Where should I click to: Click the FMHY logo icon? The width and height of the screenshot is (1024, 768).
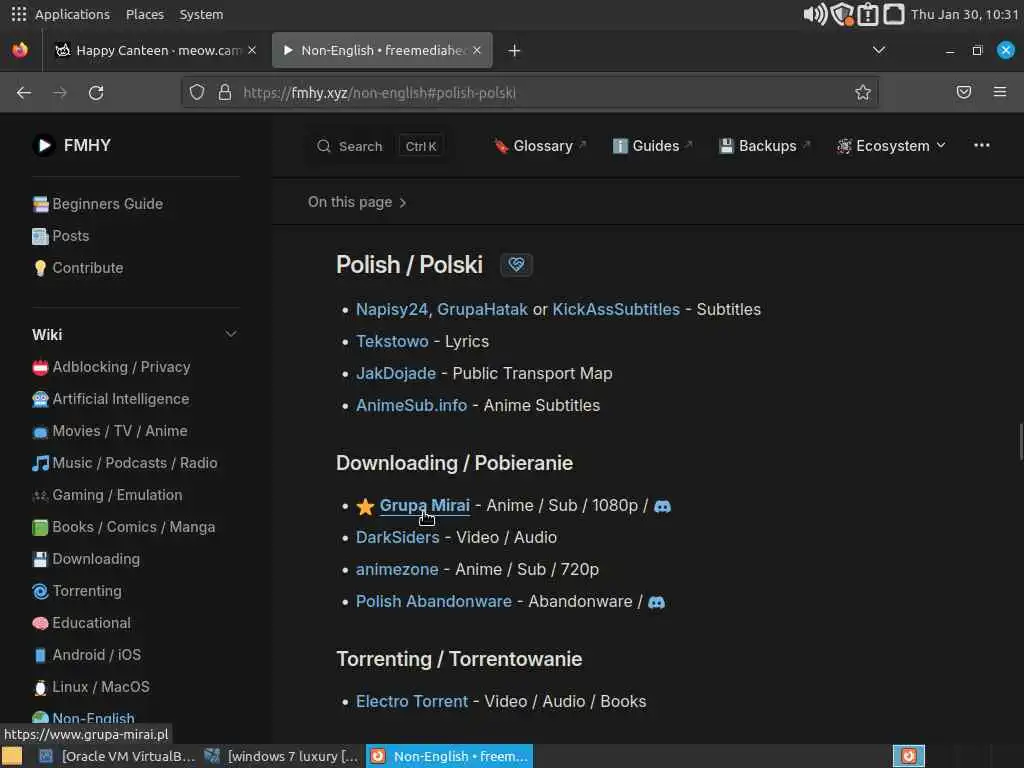[x=44, y=145]
